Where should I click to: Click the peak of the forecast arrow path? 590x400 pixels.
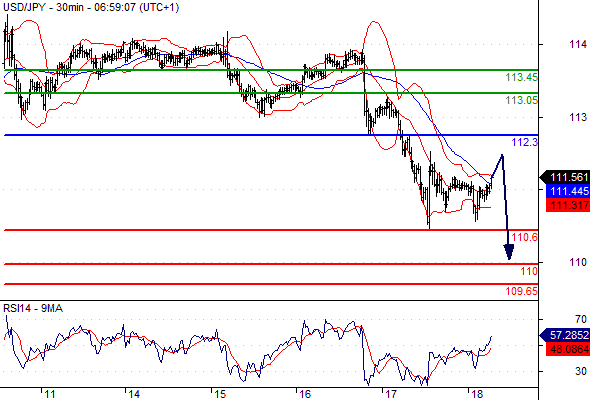click(x=502, y=155)
